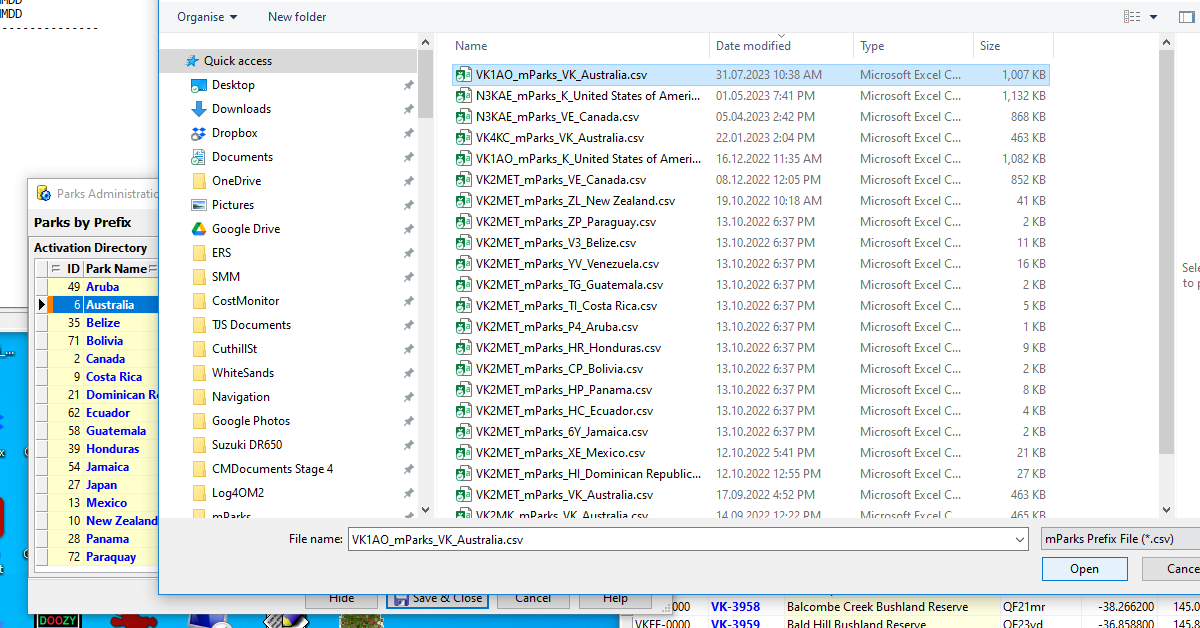The width and height of the screenshot is (1200, 628).
Task: Select CMDocuments Stage 4 folder
Action: (x=272, y=469)
